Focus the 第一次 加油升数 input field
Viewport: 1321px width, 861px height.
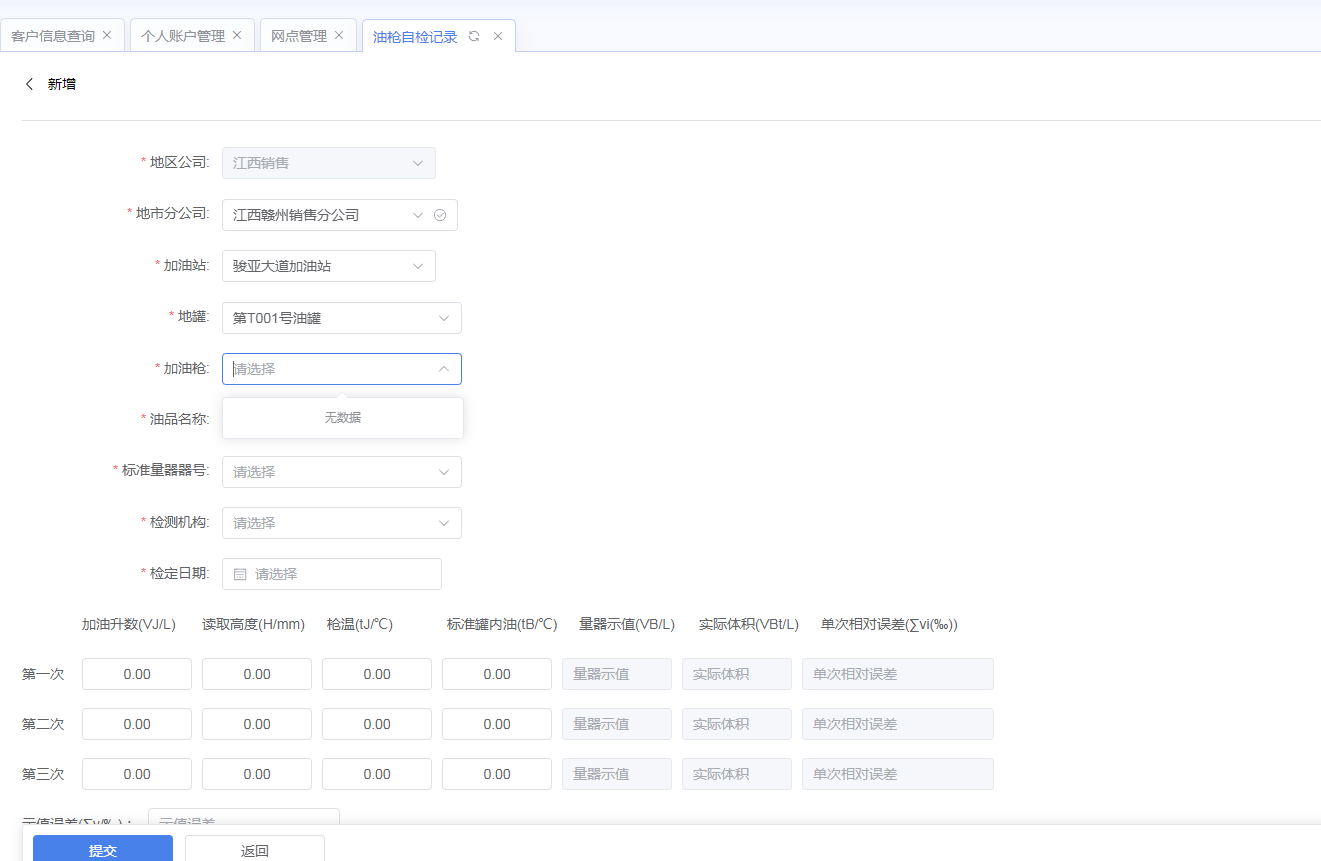[137, 674]
